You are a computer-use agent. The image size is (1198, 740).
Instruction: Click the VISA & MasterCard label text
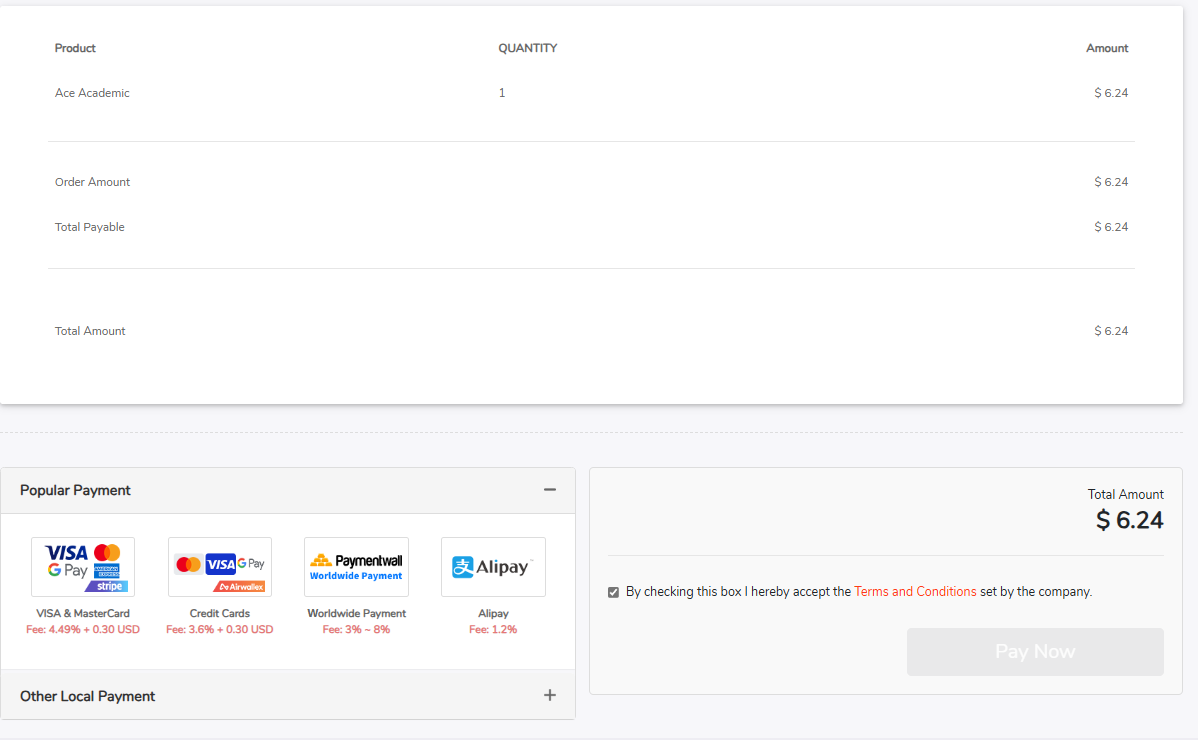(83, 613)
